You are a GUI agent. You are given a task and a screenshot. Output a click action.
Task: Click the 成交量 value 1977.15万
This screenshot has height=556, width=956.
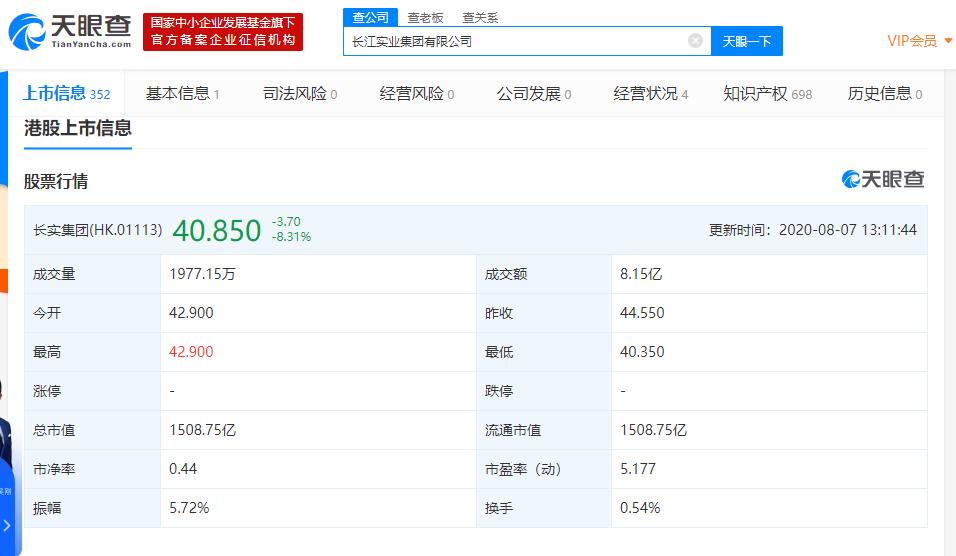[x=202, y=274]
